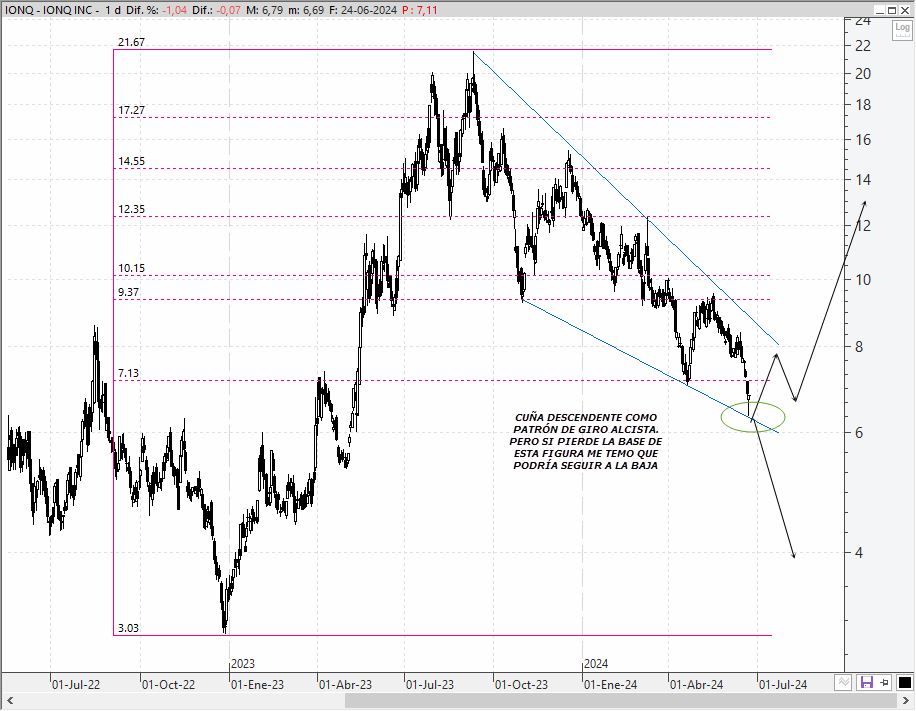Click the 4 price axis label
The image size is (916, 711).
point(859,553)
